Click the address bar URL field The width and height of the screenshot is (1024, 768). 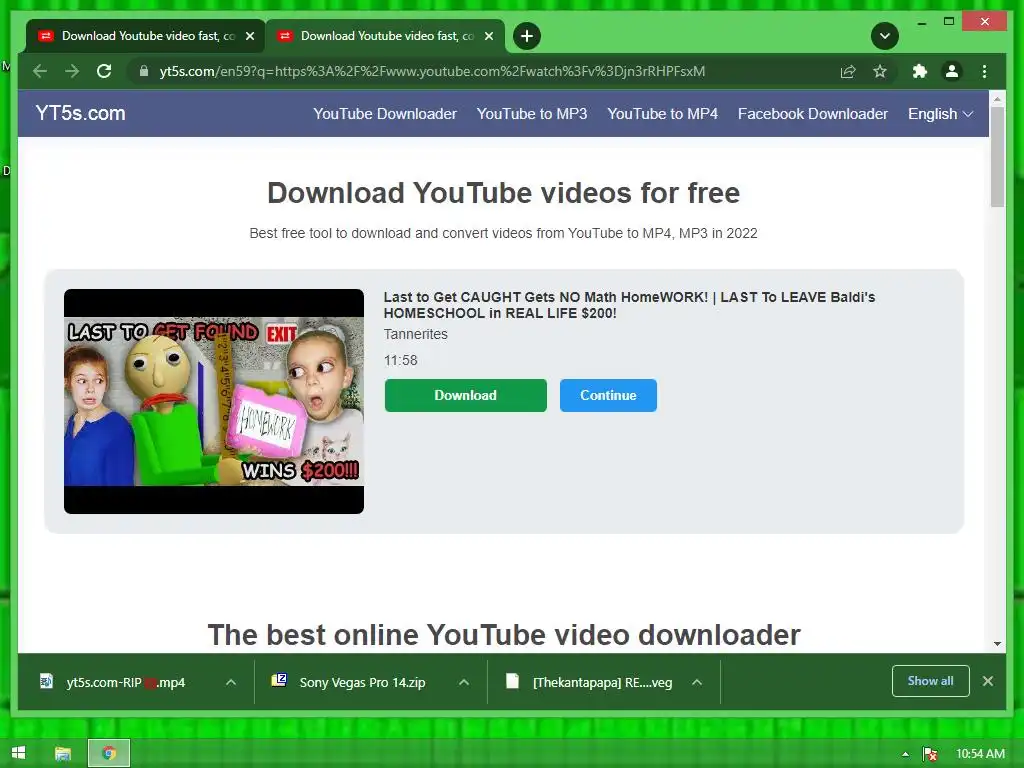(432, 71)
